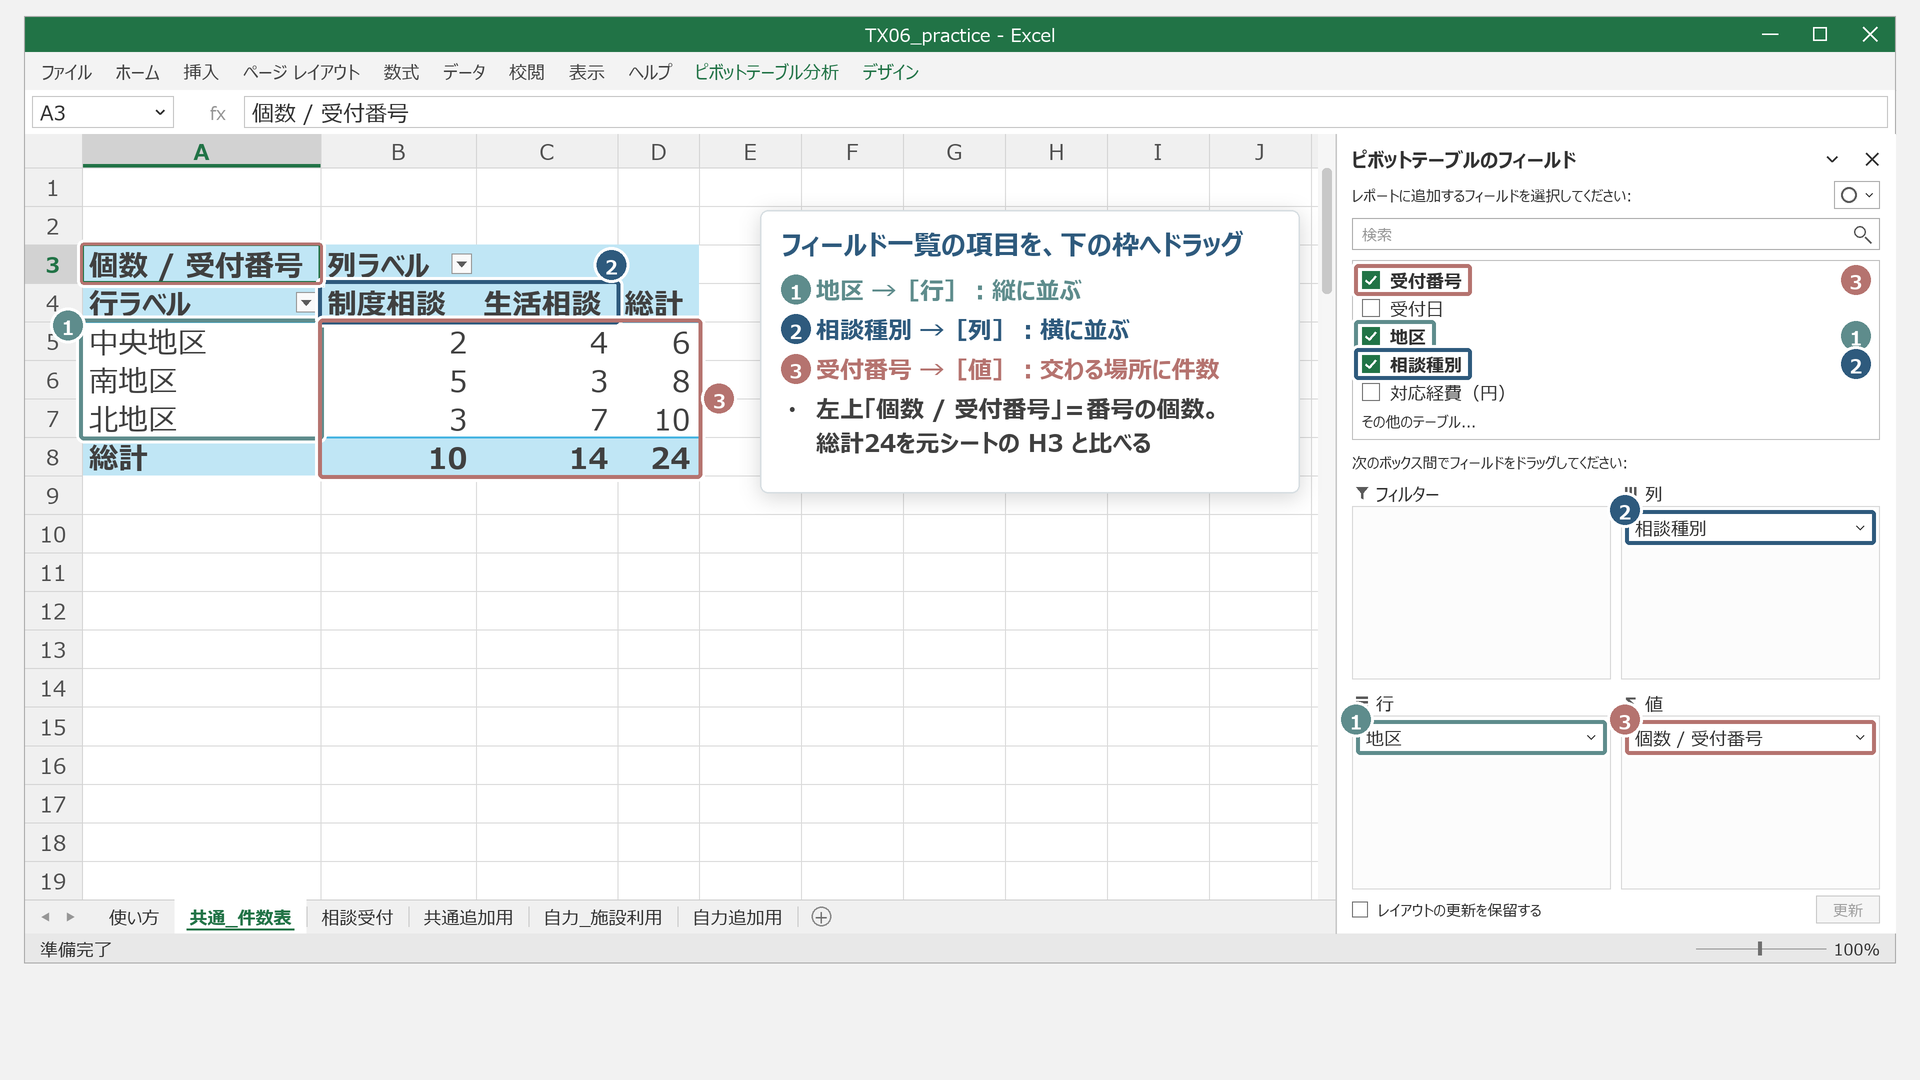
Task: Switch to the 使い方 sheet
Action: tap(133, 917)
